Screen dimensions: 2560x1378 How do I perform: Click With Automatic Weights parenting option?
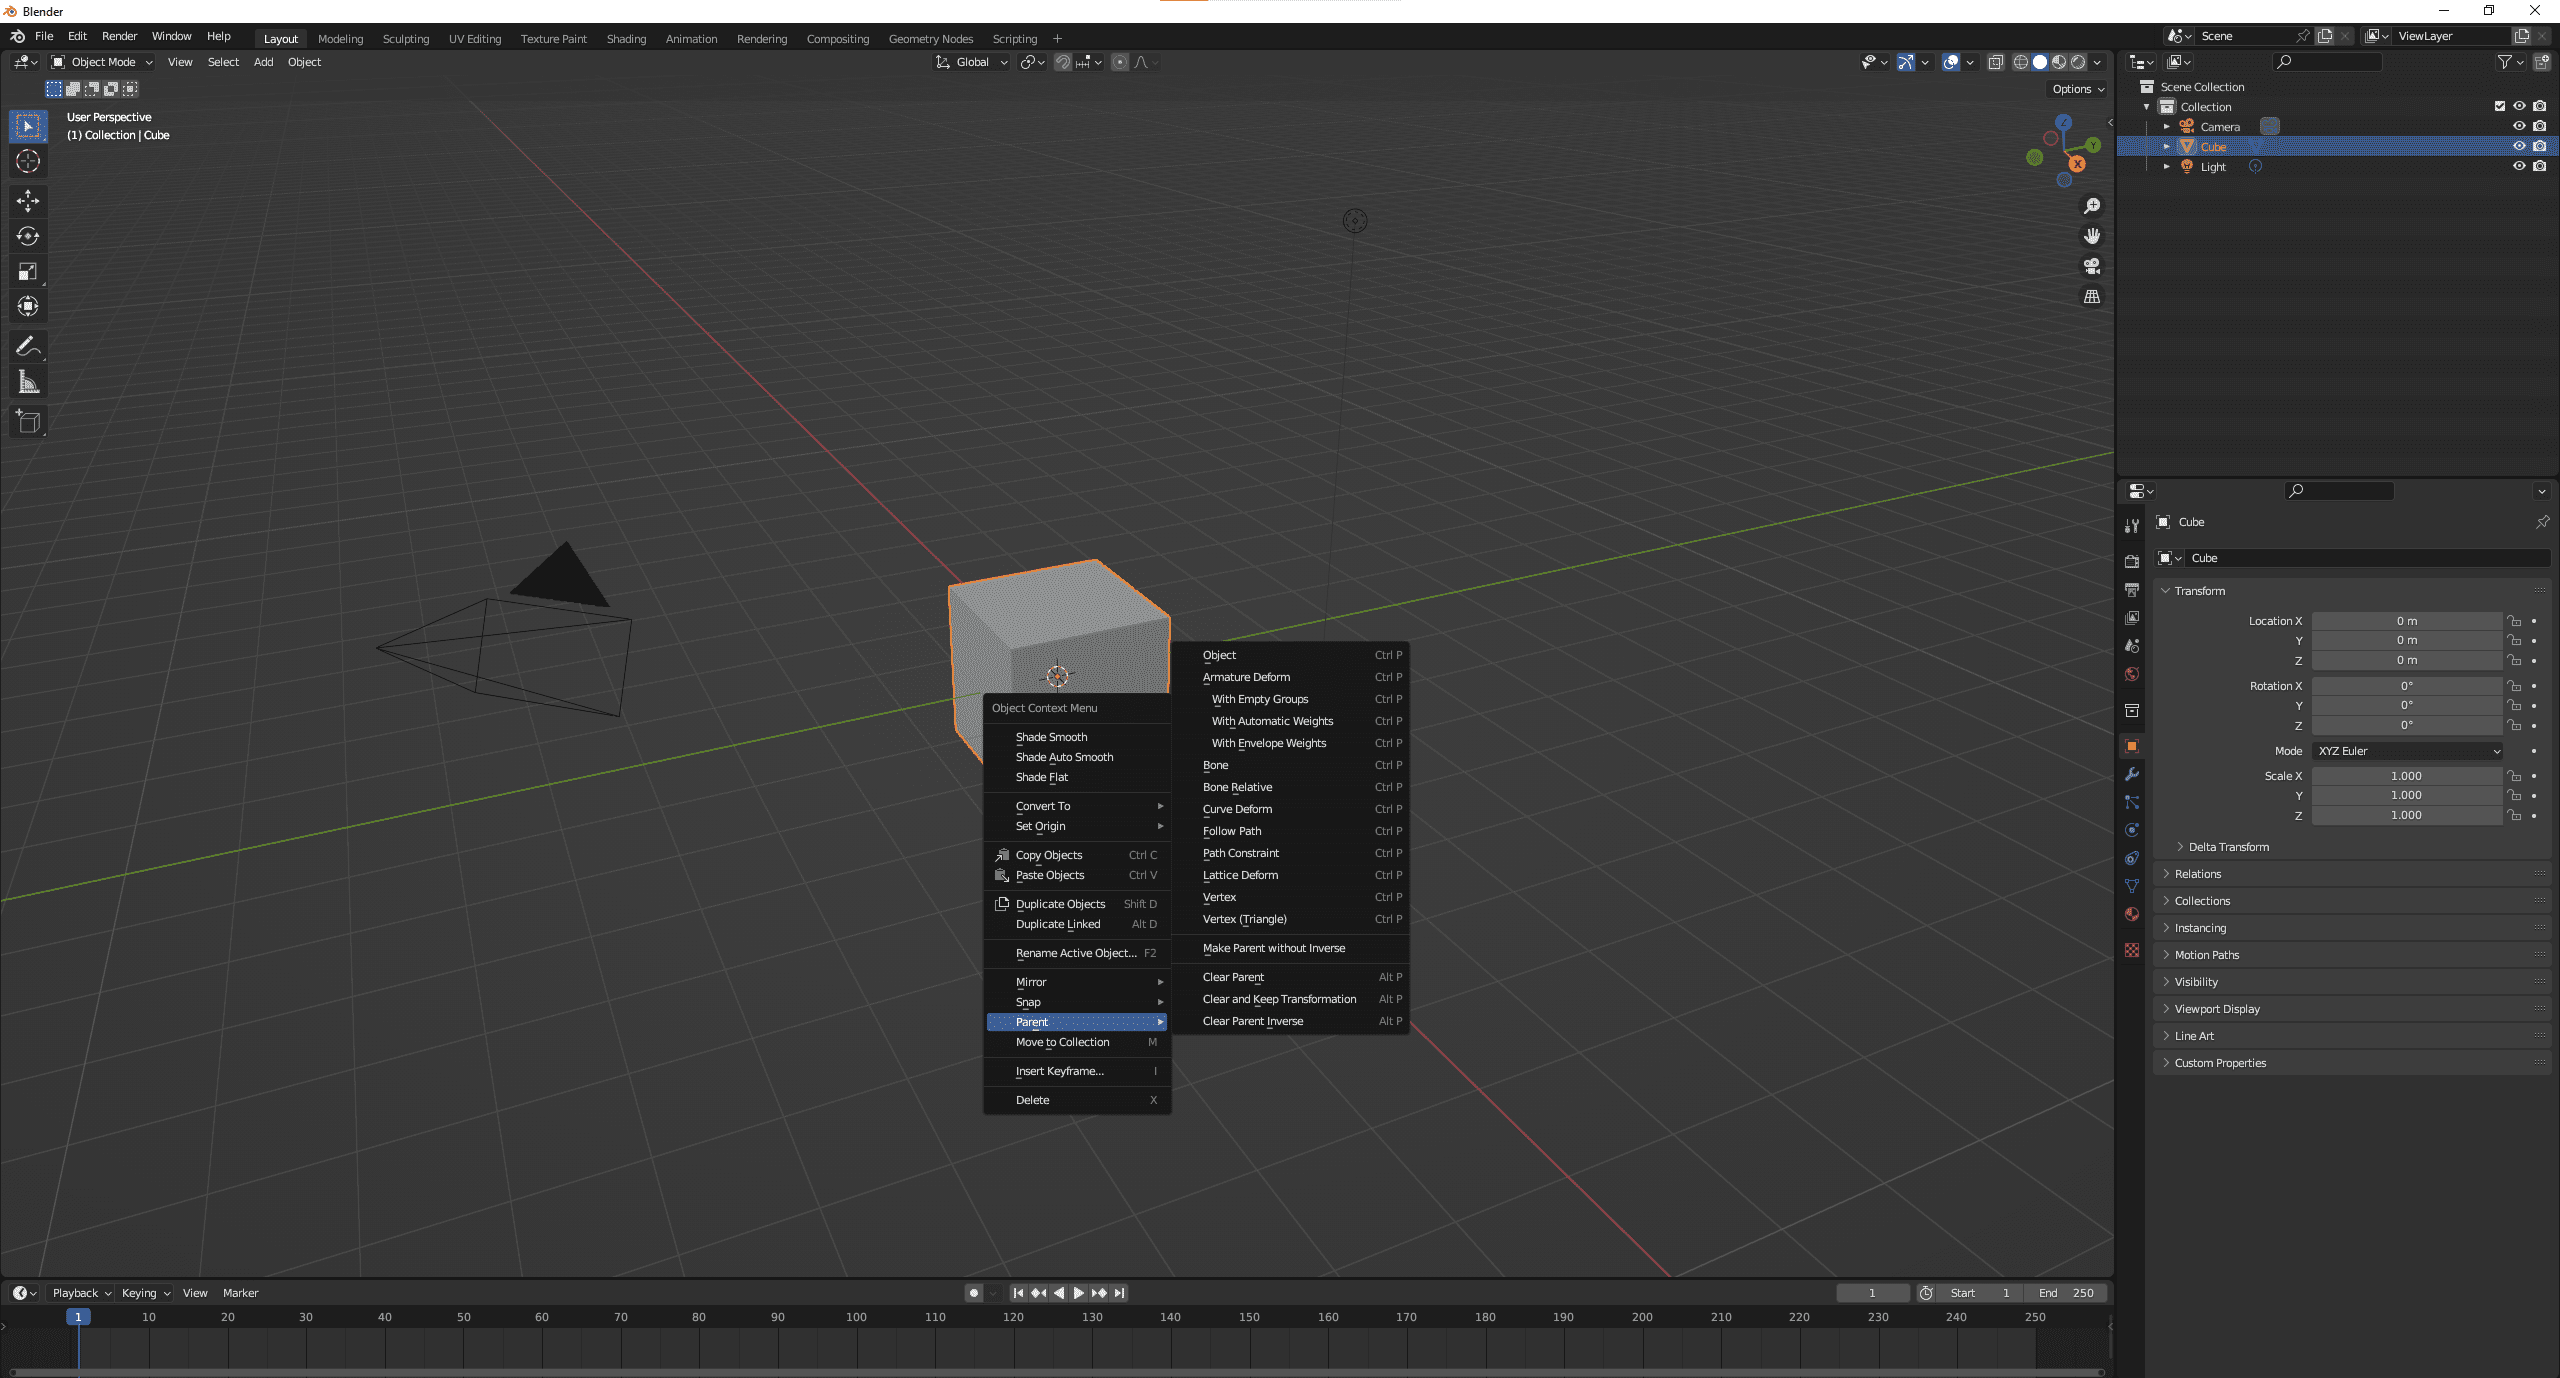click(1271, 720)
